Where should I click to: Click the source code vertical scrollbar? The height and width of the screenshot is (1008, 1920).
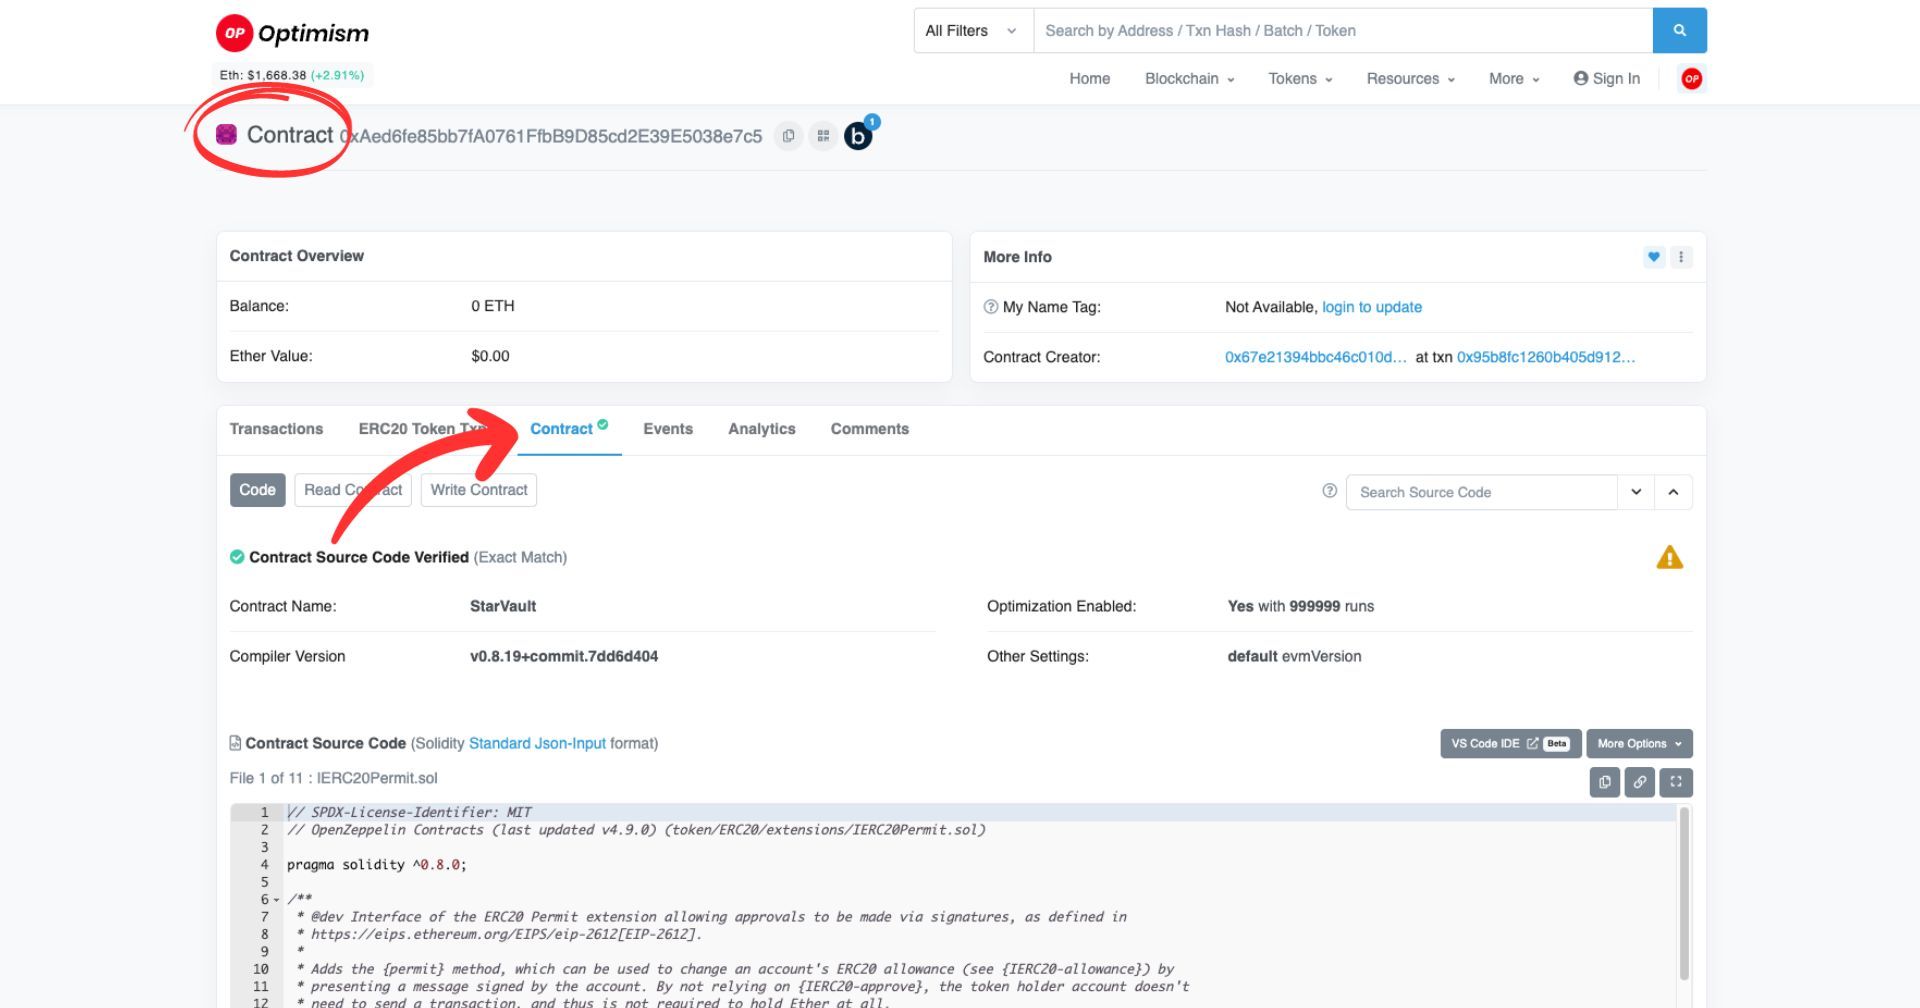pyautogui.click(x=1684, y=893)
